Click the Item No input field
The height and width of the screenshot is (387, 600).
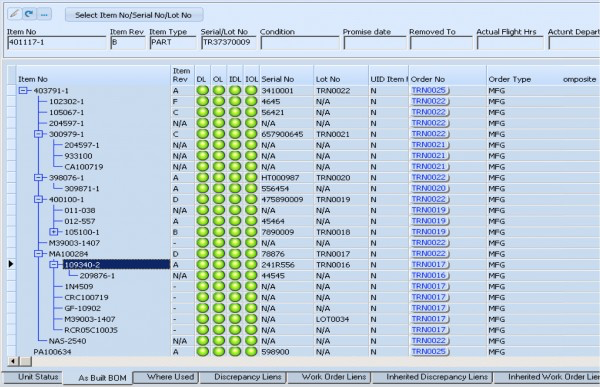pos(57,42)
